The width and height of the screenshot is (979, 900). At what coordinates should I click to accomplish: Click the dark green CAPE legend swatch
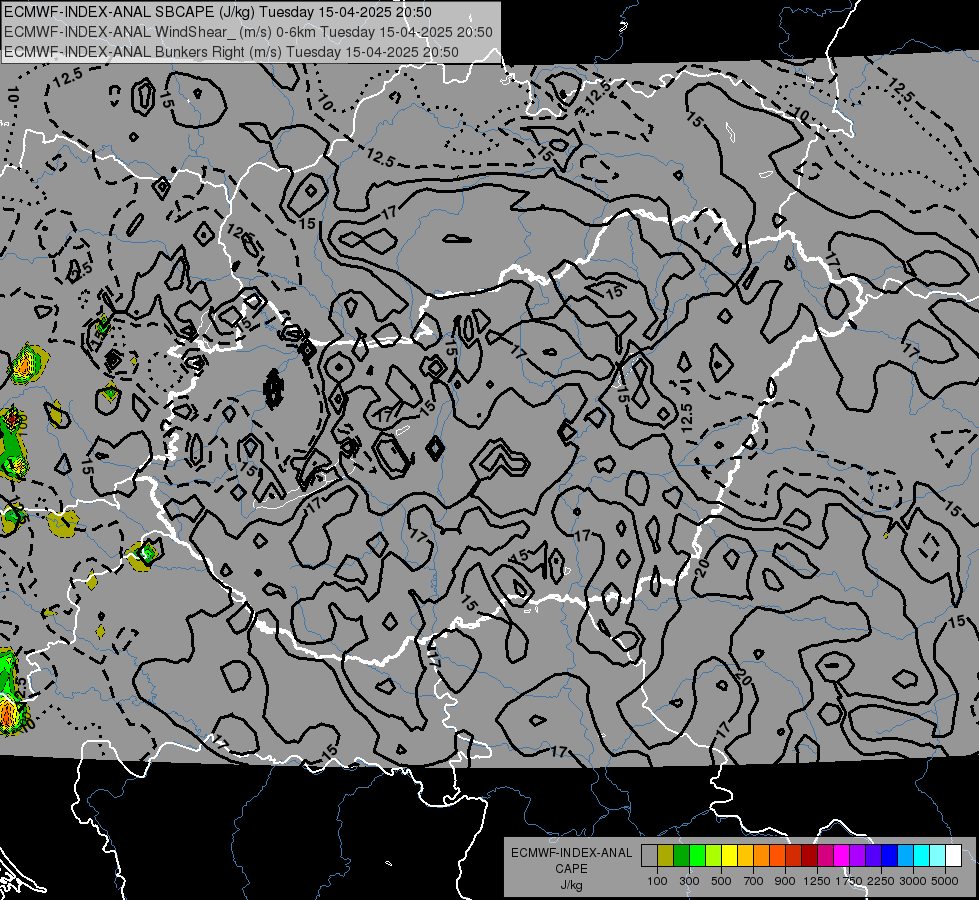coord(681,856)
